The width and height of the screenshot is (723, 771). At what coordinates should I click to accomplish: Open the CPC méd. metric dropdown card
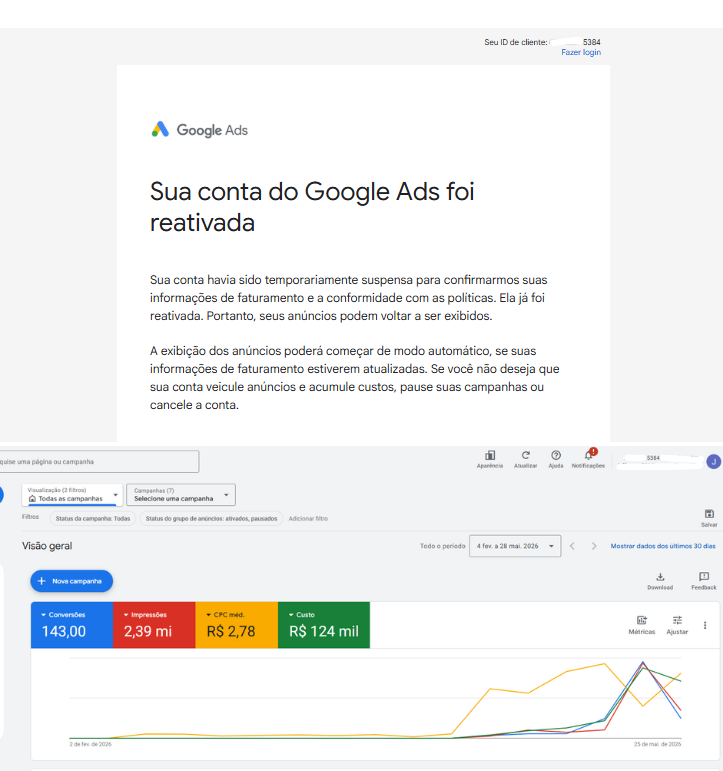[x=237, y=625]
